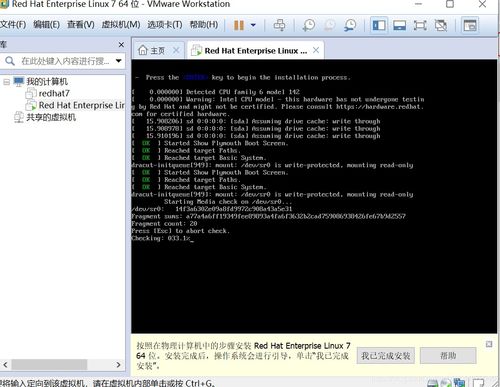Switch to the 主页 tab
Screen dimensions: 500x387
click(157, 50)
